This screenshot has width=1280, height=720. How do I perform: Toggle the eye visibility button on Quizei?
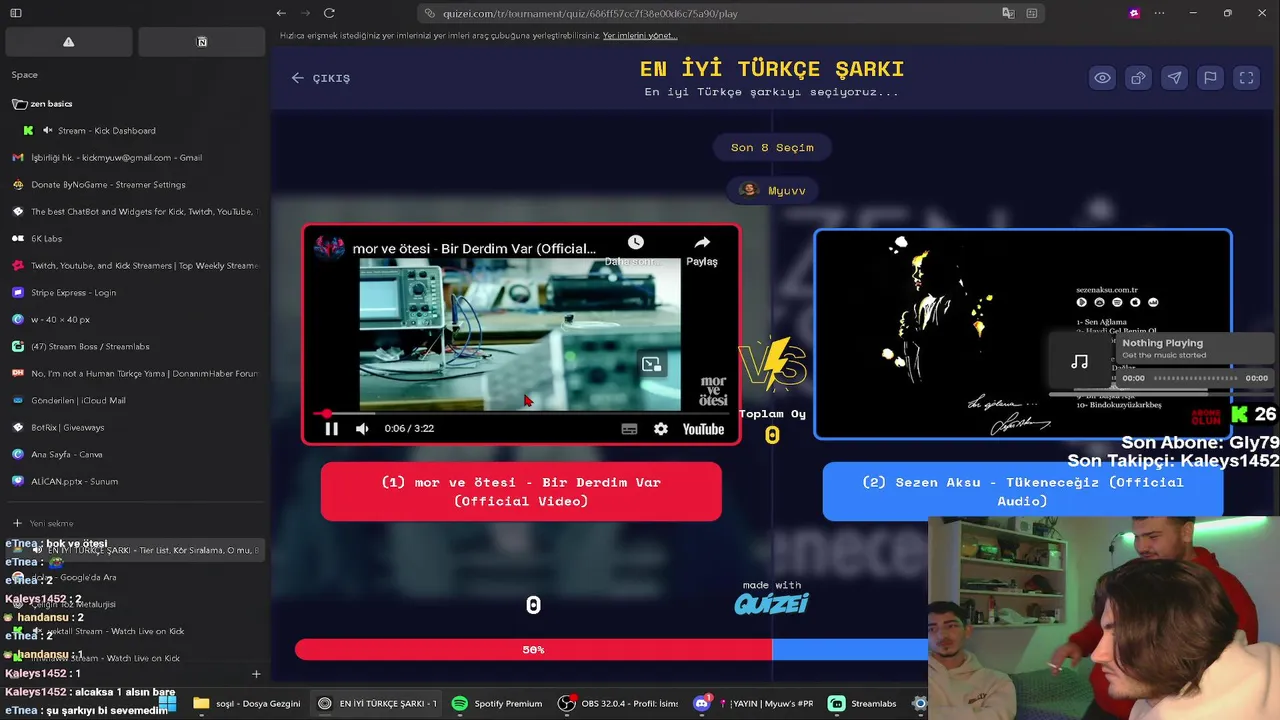click(x=1102, y=78)
